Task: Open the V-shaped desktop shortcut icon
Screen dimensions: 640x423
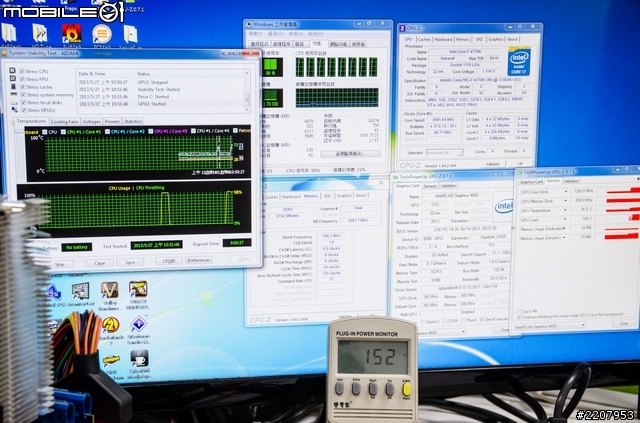Action: (109, 290)
